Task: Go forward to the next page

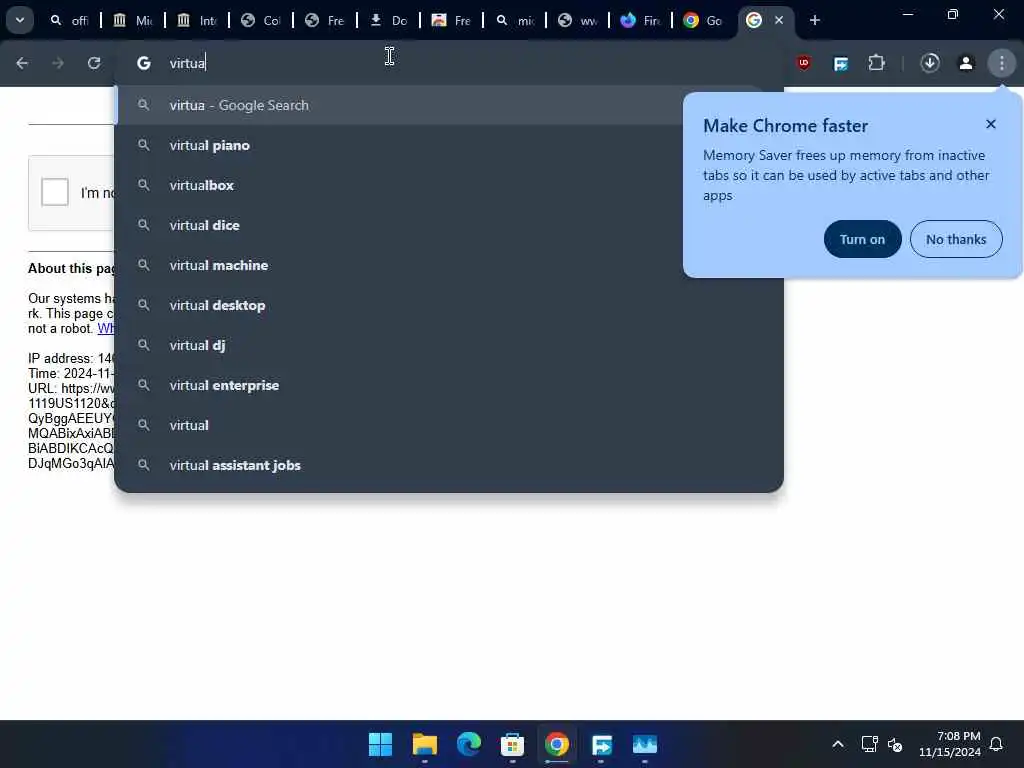Action: pyautogui.click(x=58, y=63)
